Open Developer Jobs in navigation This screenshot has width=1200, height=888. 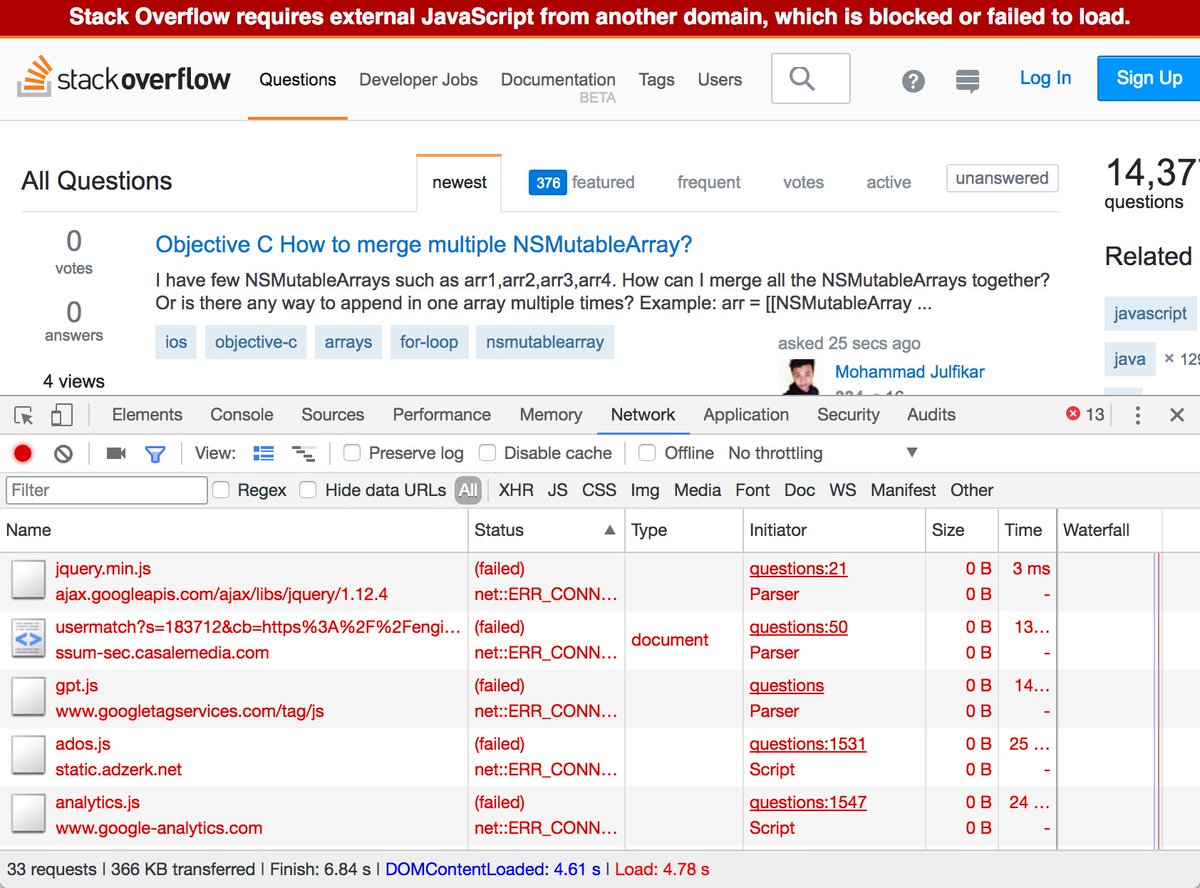pos(418,80)
